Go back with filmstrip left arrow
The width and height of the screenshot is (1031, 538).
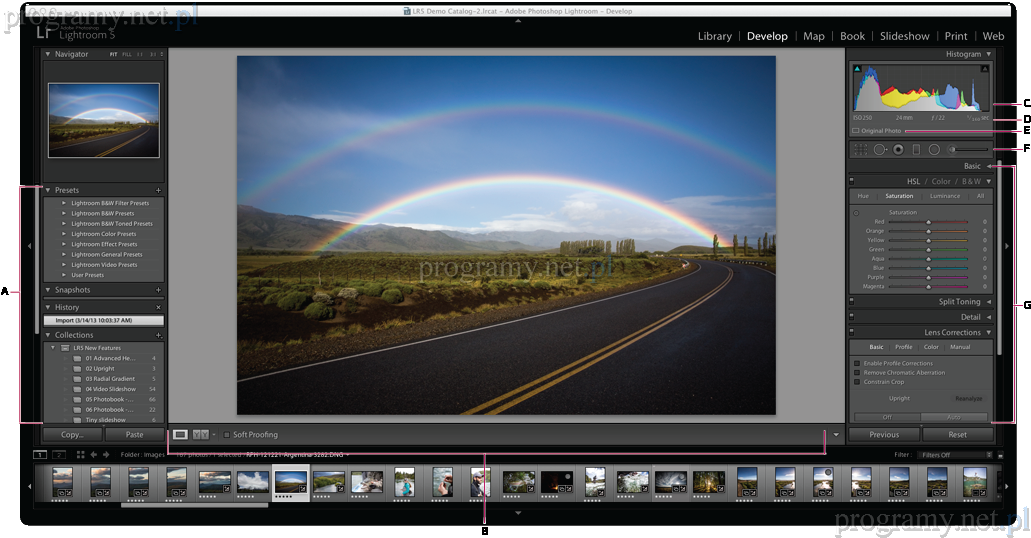click(94, 454)
